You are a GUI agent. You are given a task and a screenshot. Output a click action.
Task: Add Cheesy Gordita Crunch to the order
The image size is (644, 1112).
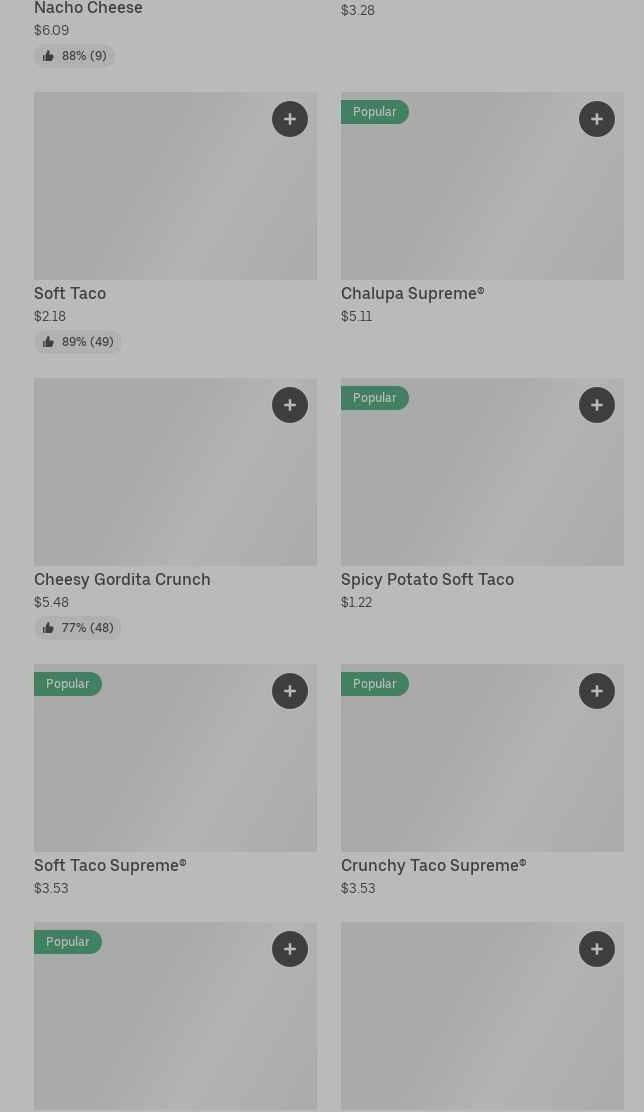290,405
